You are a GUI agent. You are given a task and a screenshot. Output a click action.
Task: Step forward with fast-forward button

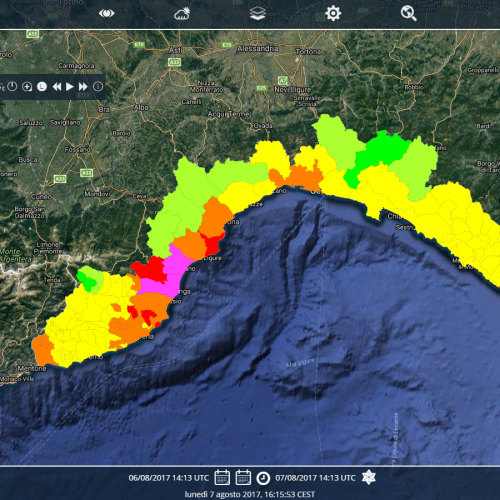click(83, 87)
